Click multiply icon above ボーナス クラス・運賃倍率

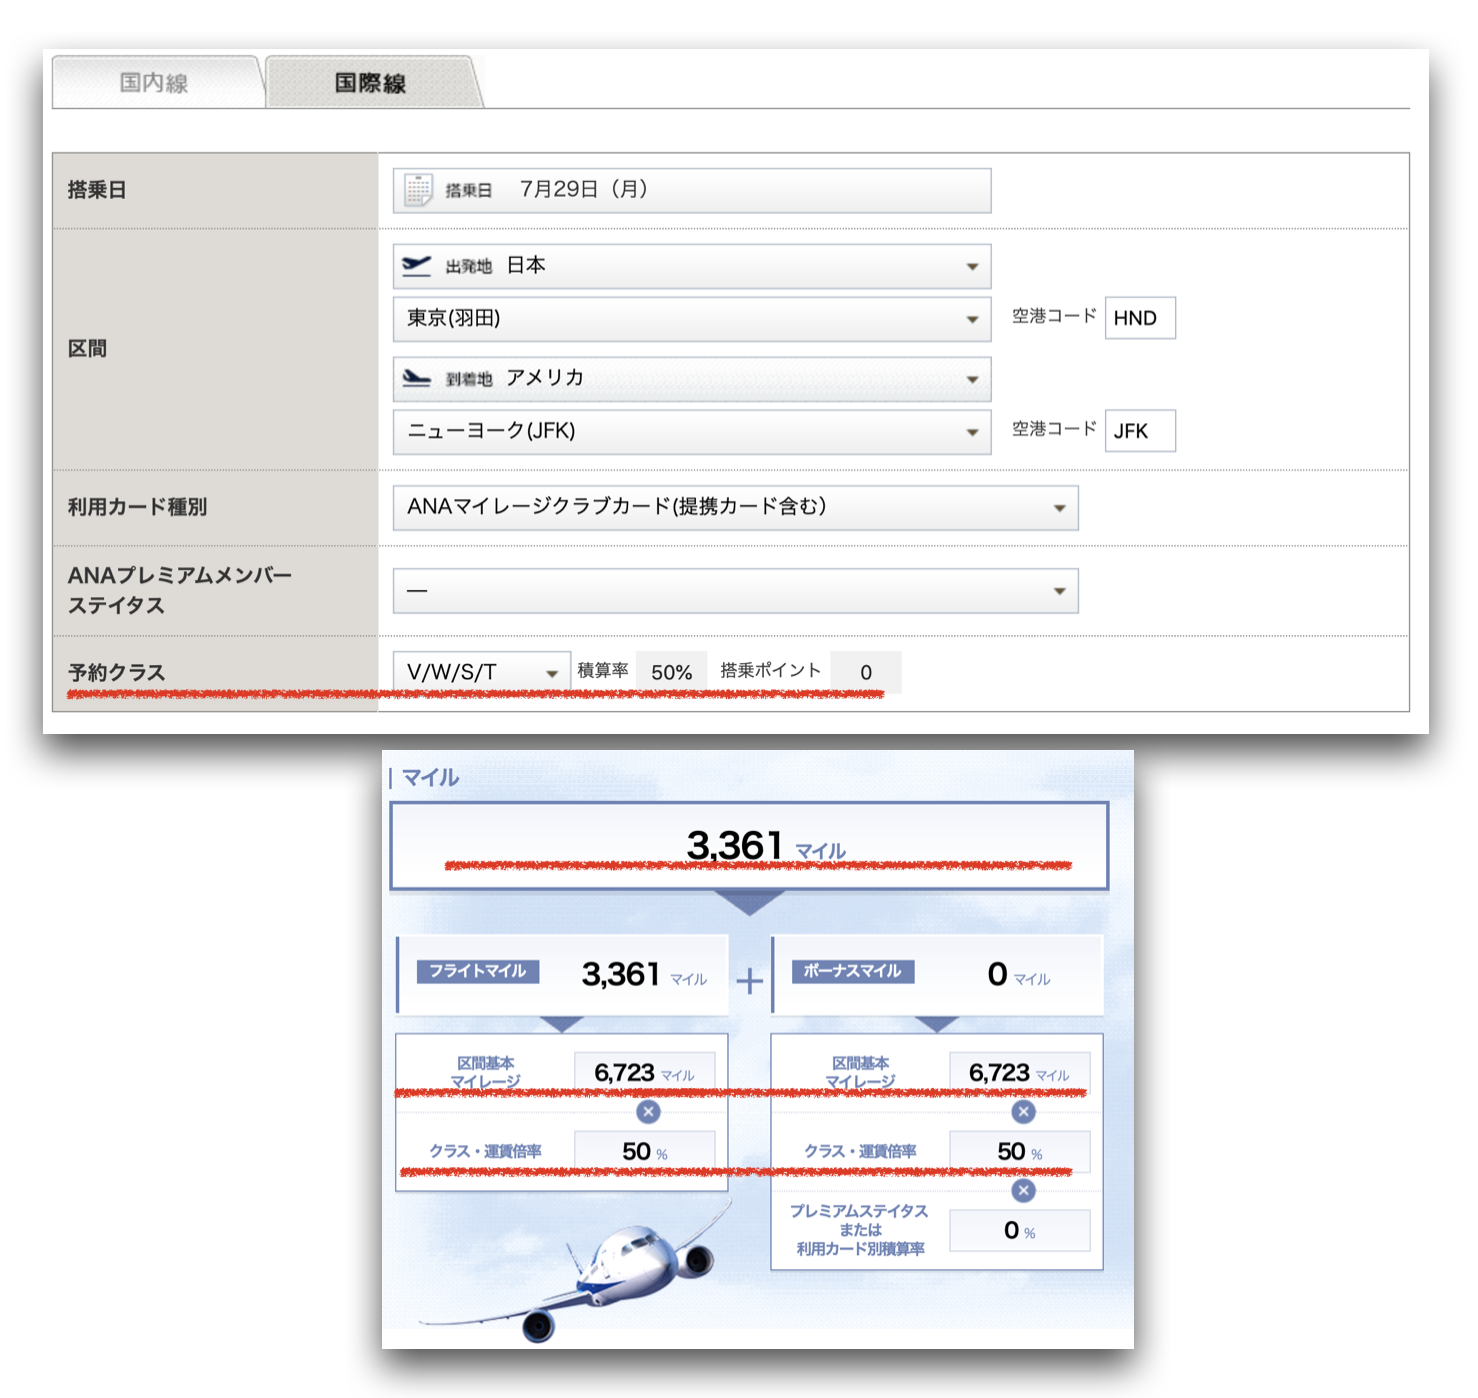click(1023, 1112)
